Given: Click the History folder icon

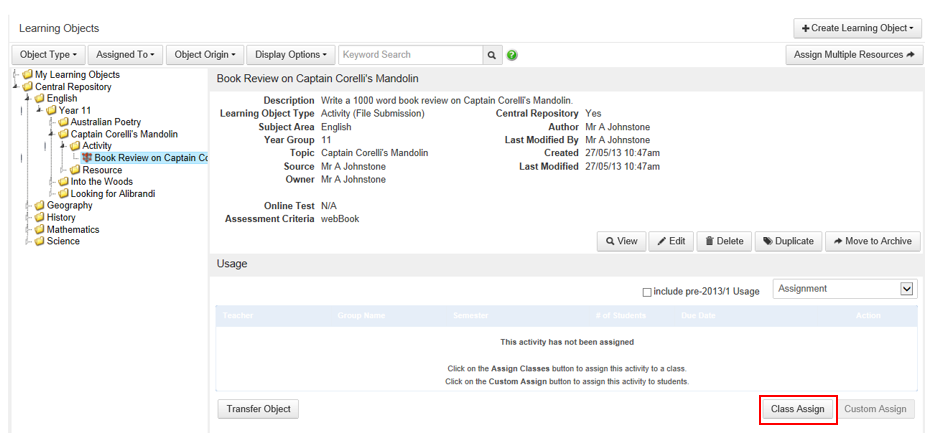Looking at the screenshot, I should click(39, 218).
